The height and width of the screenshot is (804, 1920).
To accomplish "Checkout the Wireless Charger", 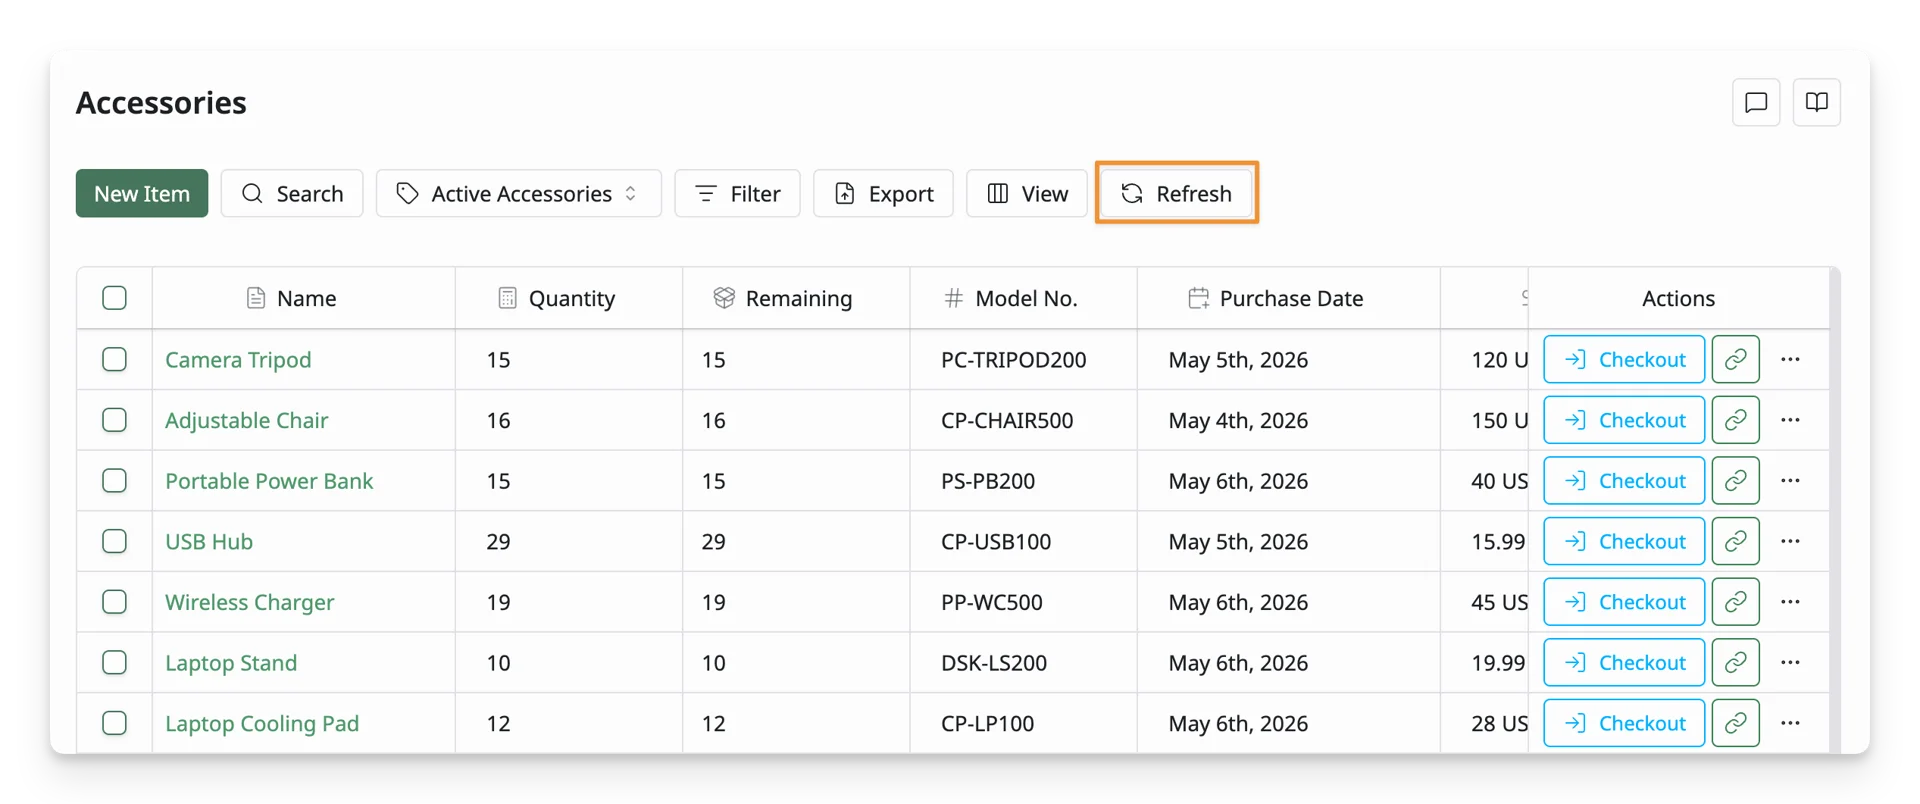I will pos(1624,602).
